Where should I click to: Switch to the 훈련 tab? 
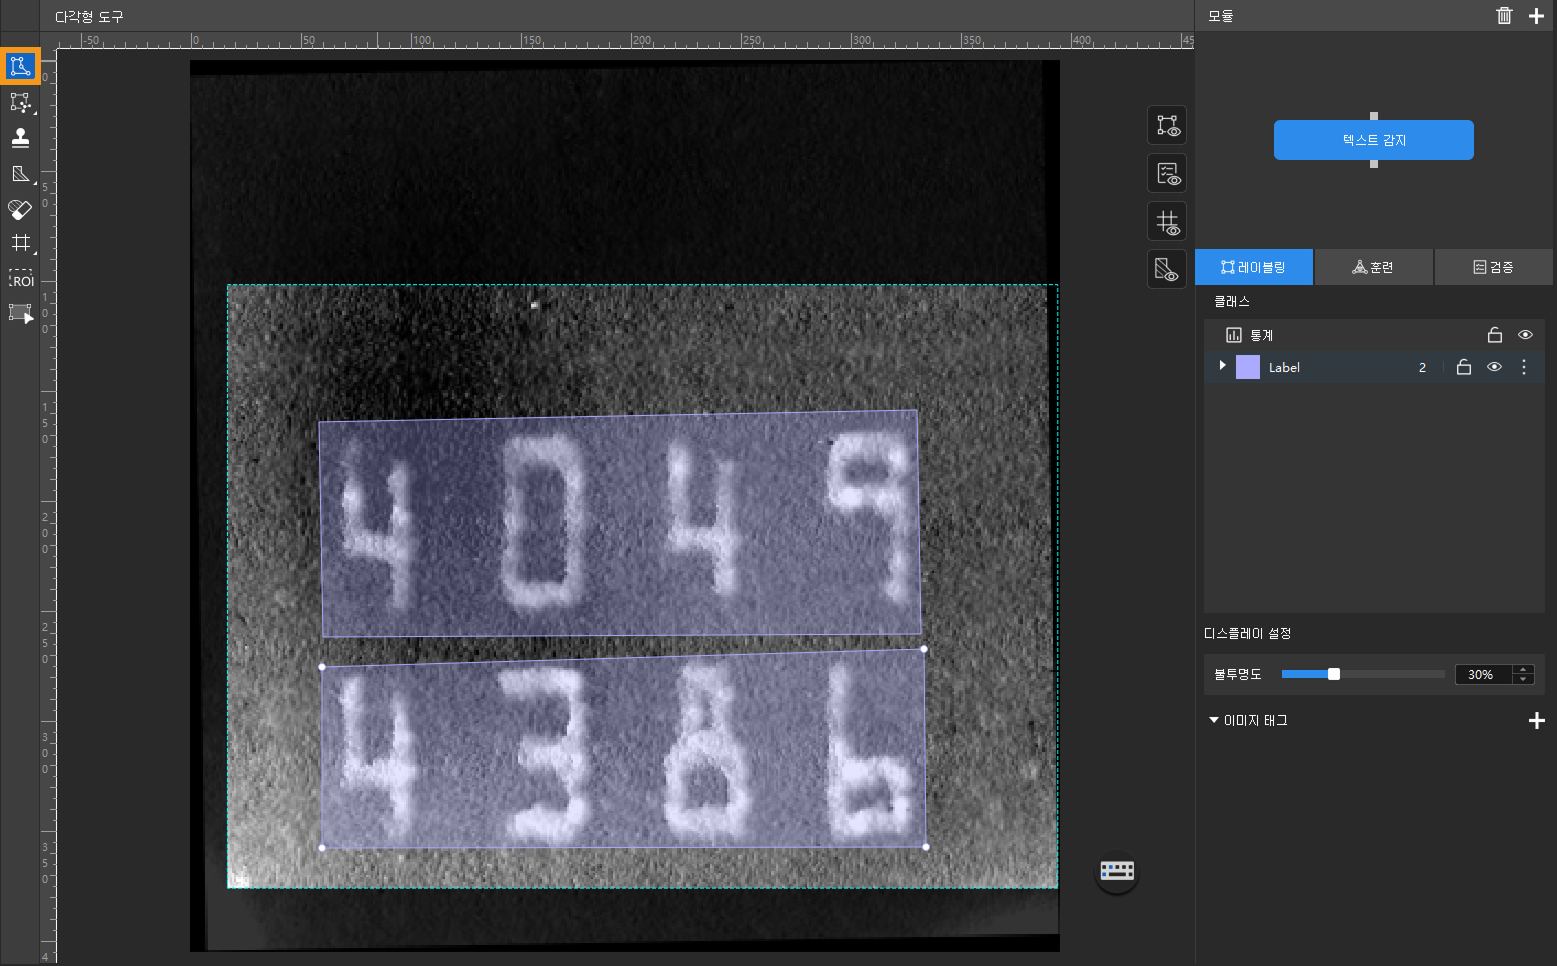1373,267
